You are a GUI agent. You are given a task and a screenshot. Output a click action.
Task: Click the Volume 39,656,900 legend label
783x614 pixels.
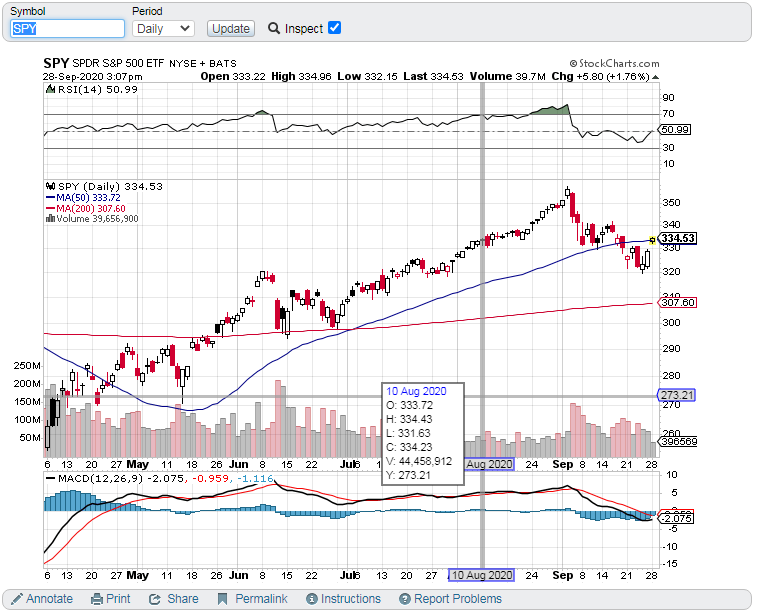pos(97,219)
